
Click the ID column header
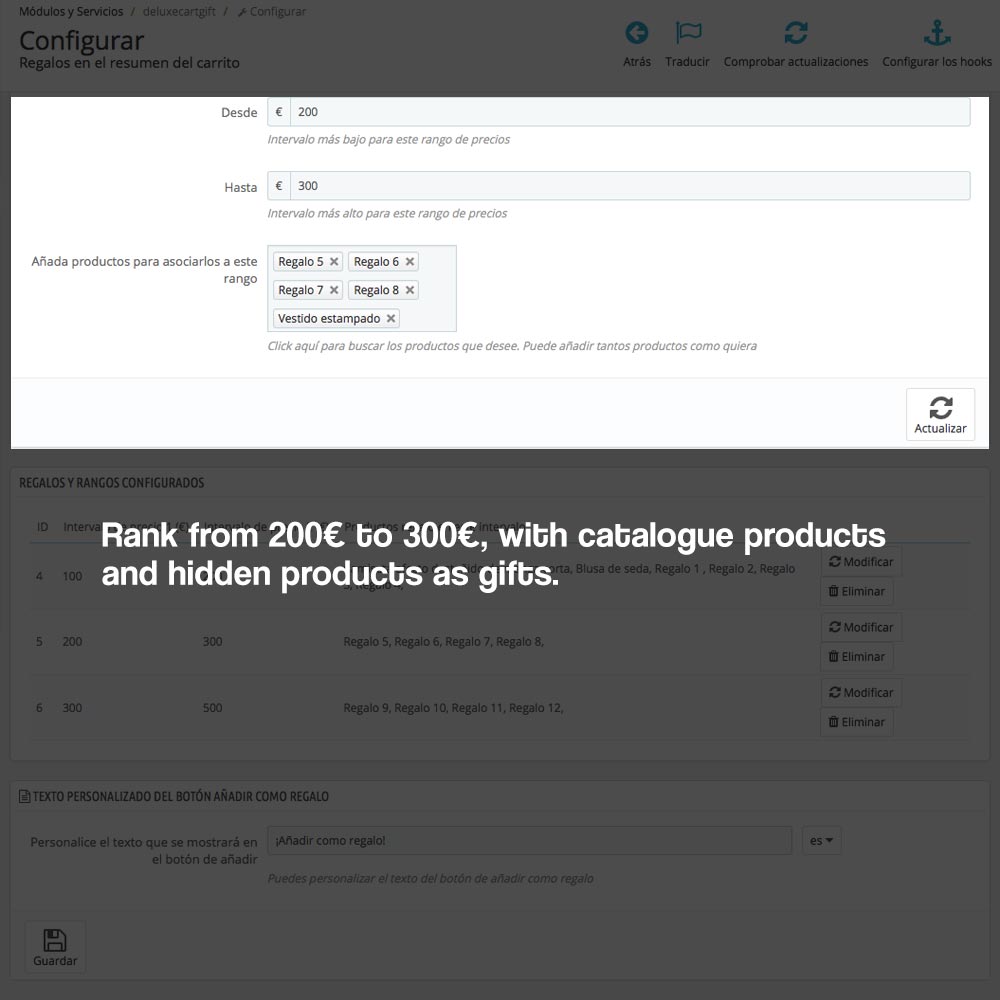click(x=42, y=527)
